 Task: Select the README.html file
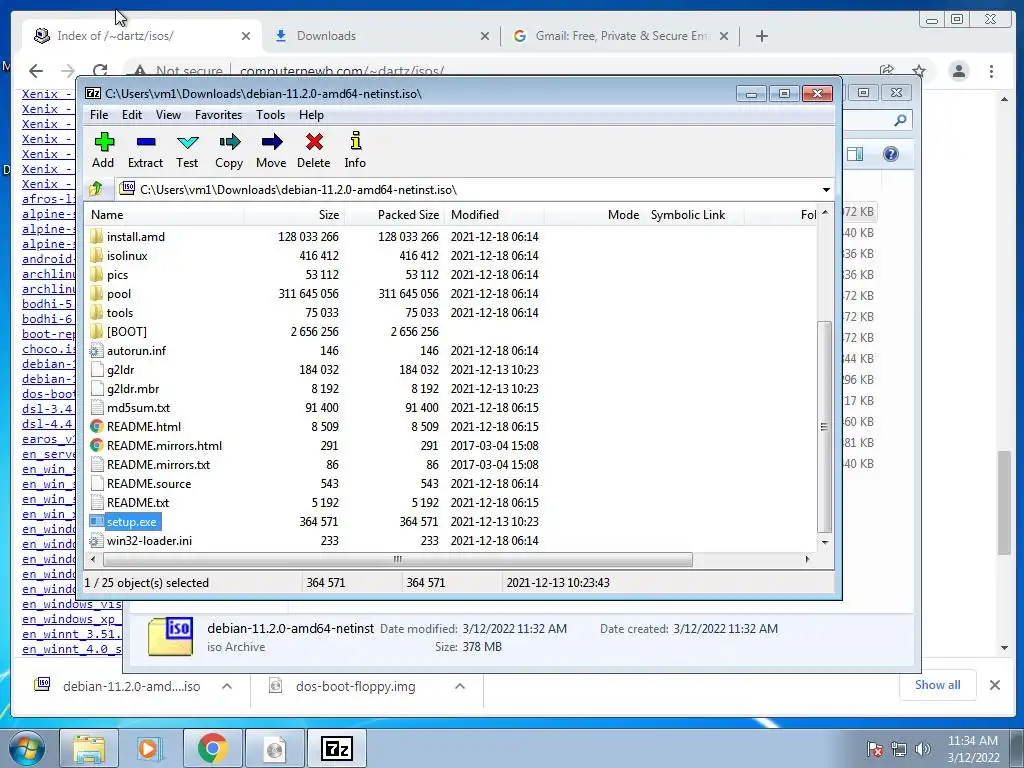point(144,426)
